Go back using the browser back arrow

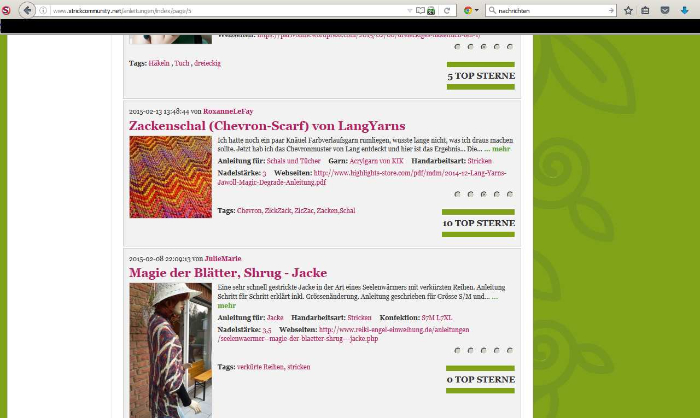coord(27,10)
